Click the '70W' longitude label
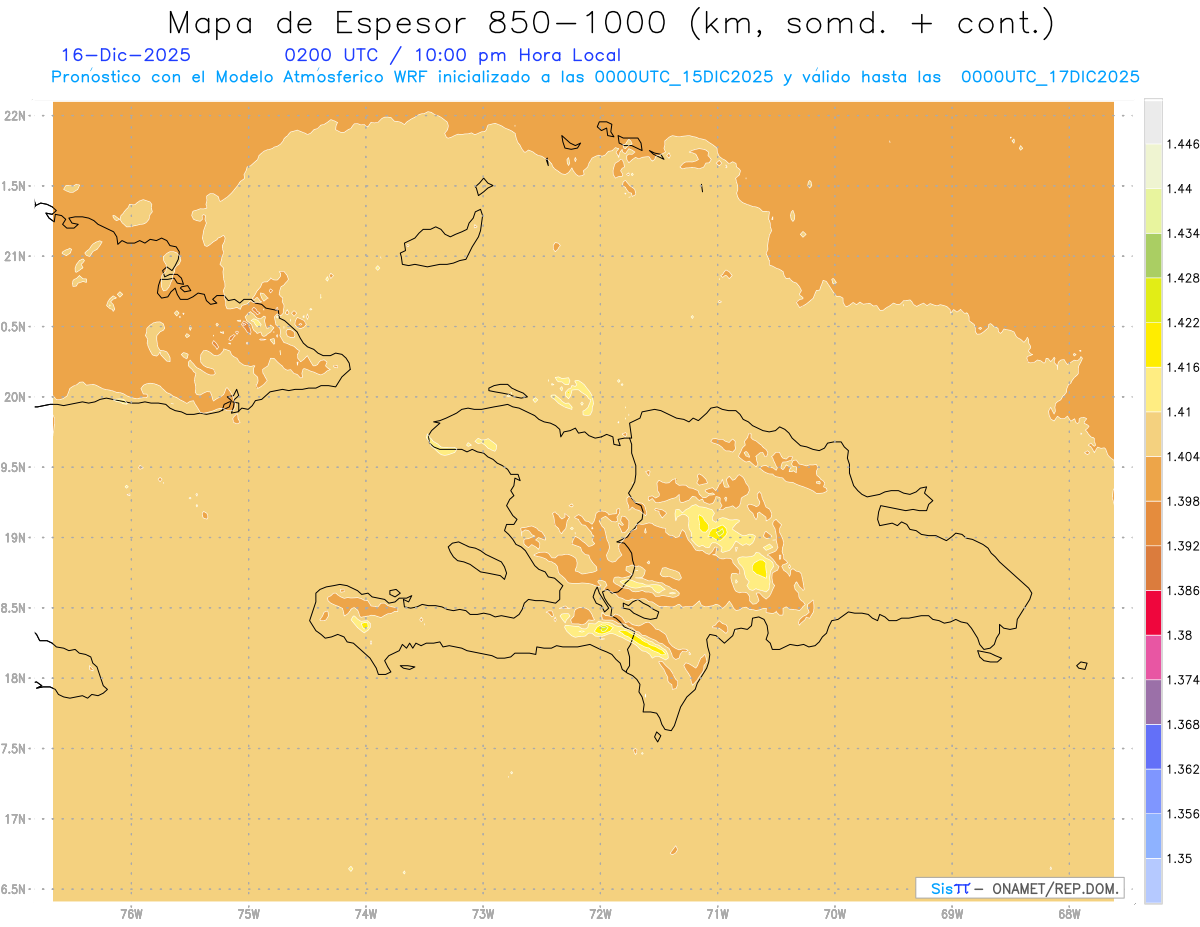 click(835, 914)
